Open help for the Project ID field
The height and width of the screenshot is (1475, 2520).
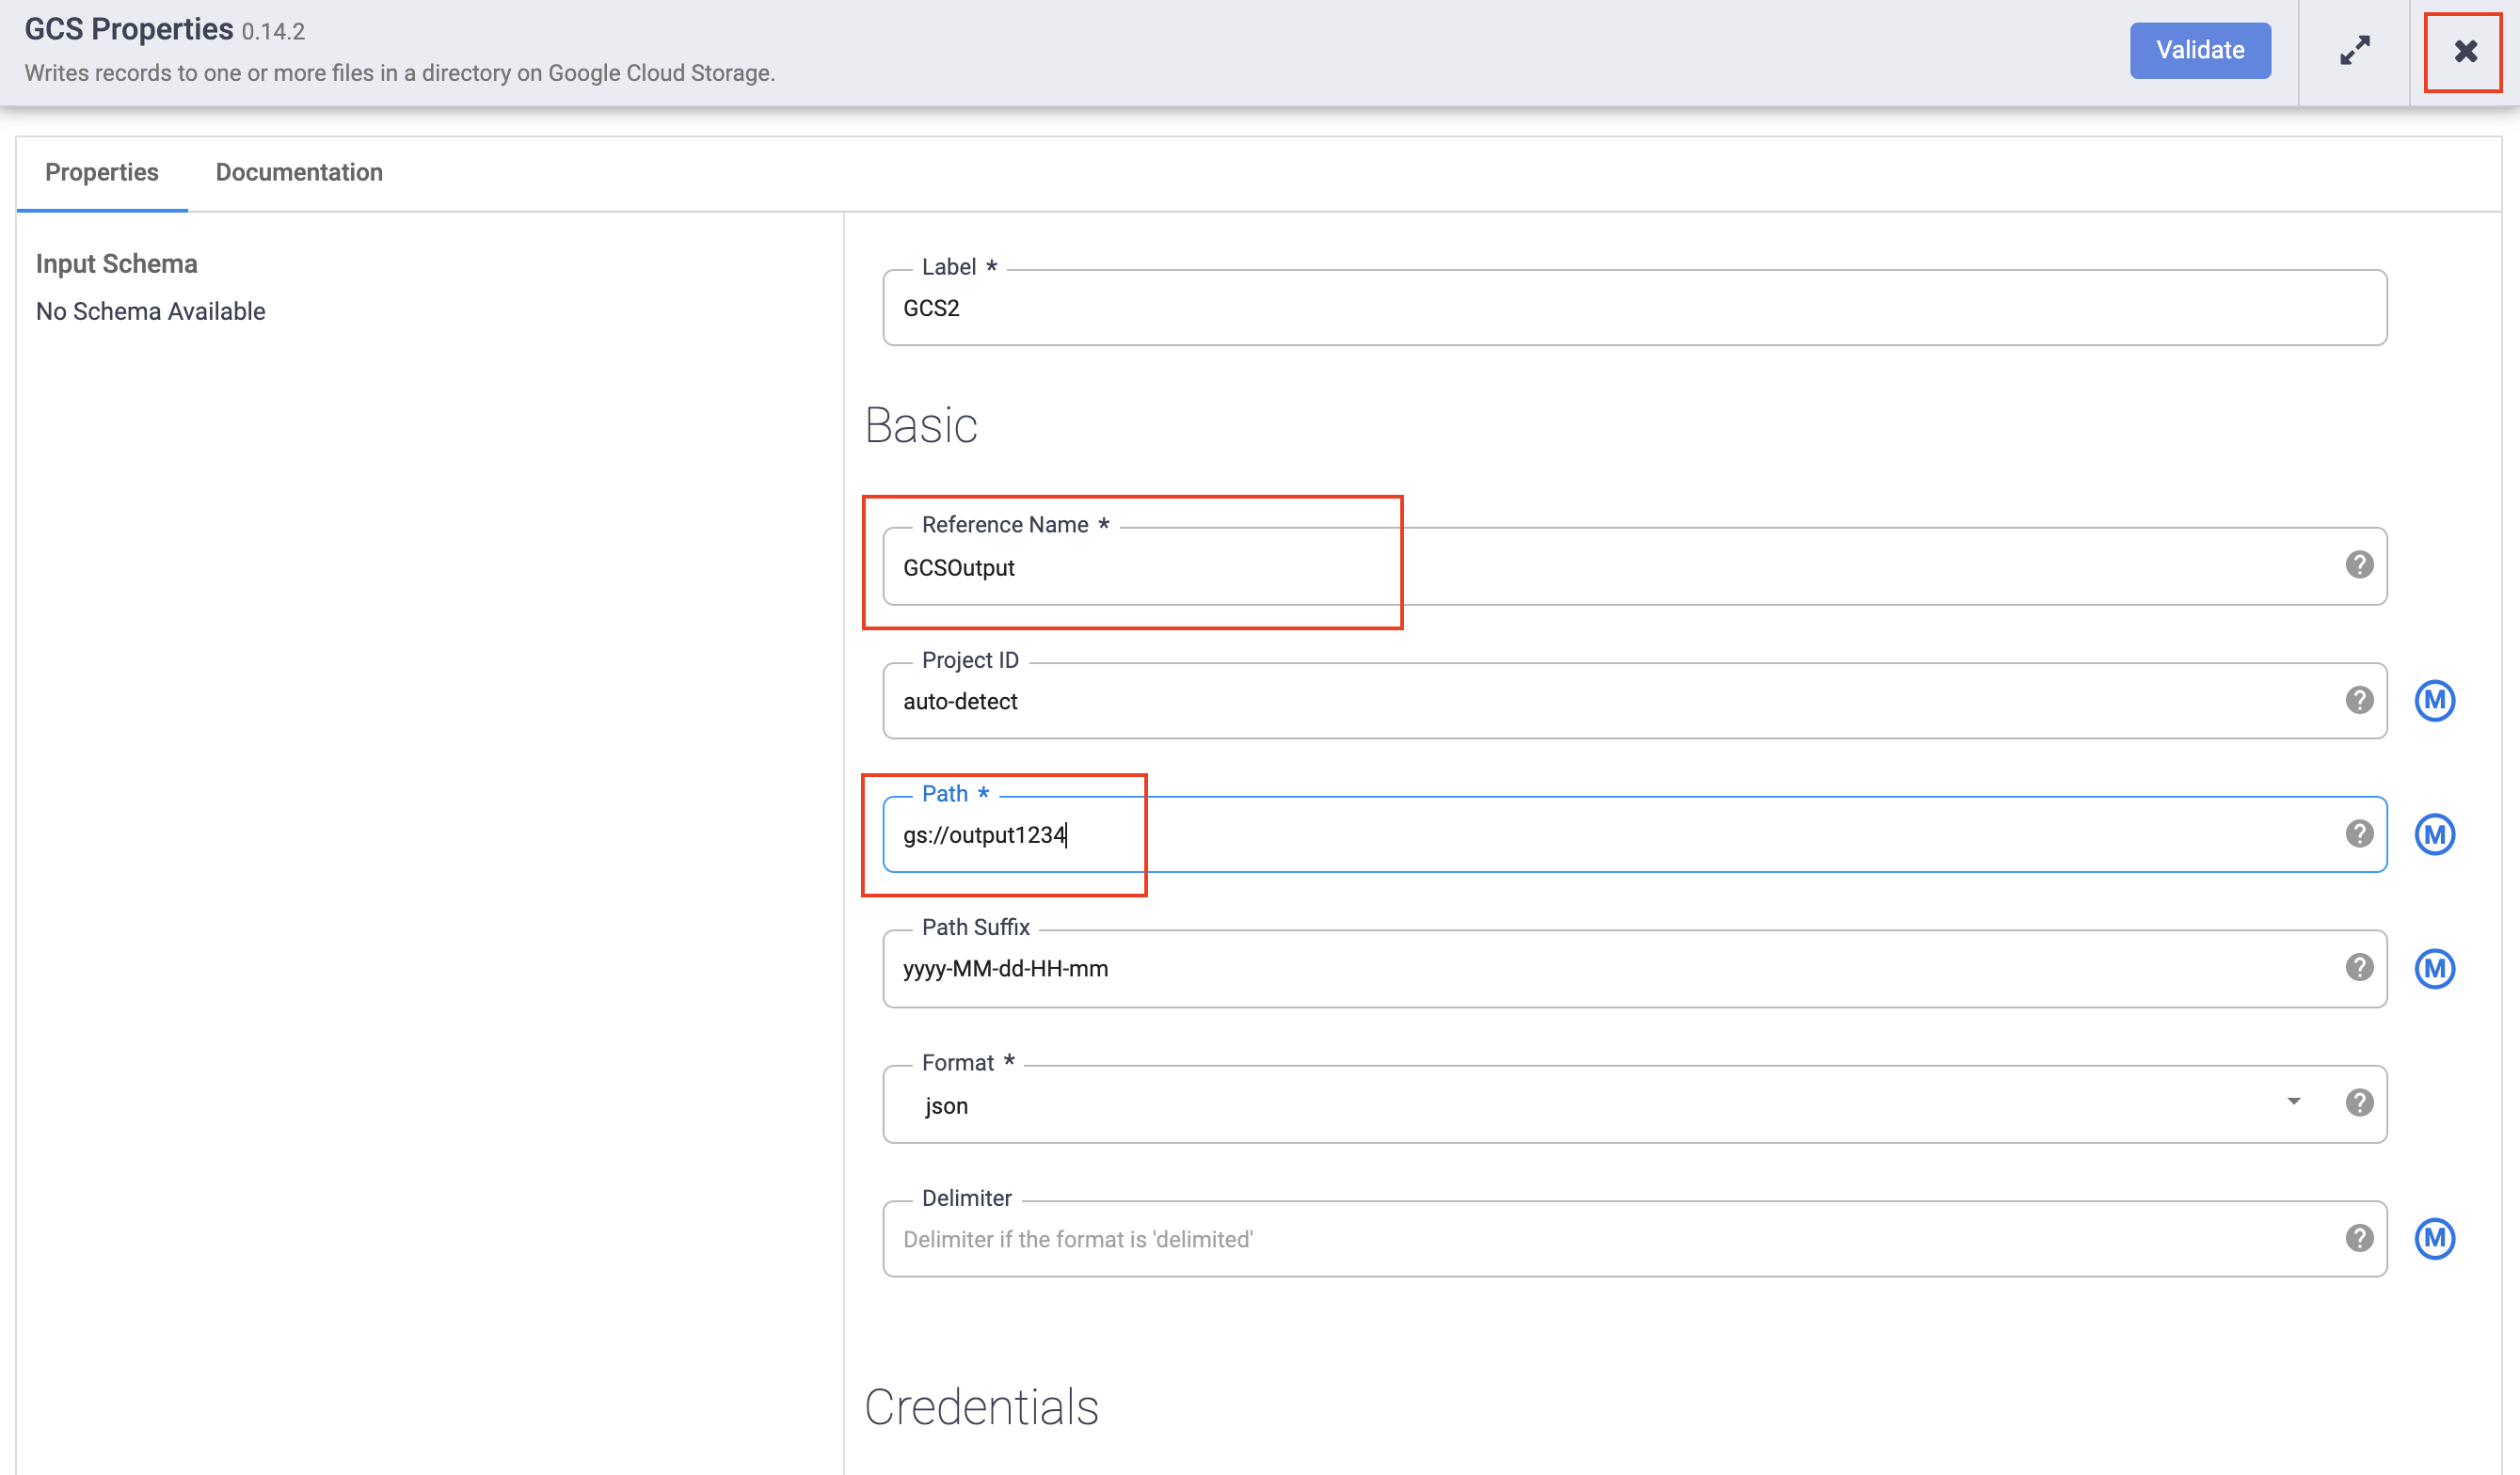(2360, 700)
